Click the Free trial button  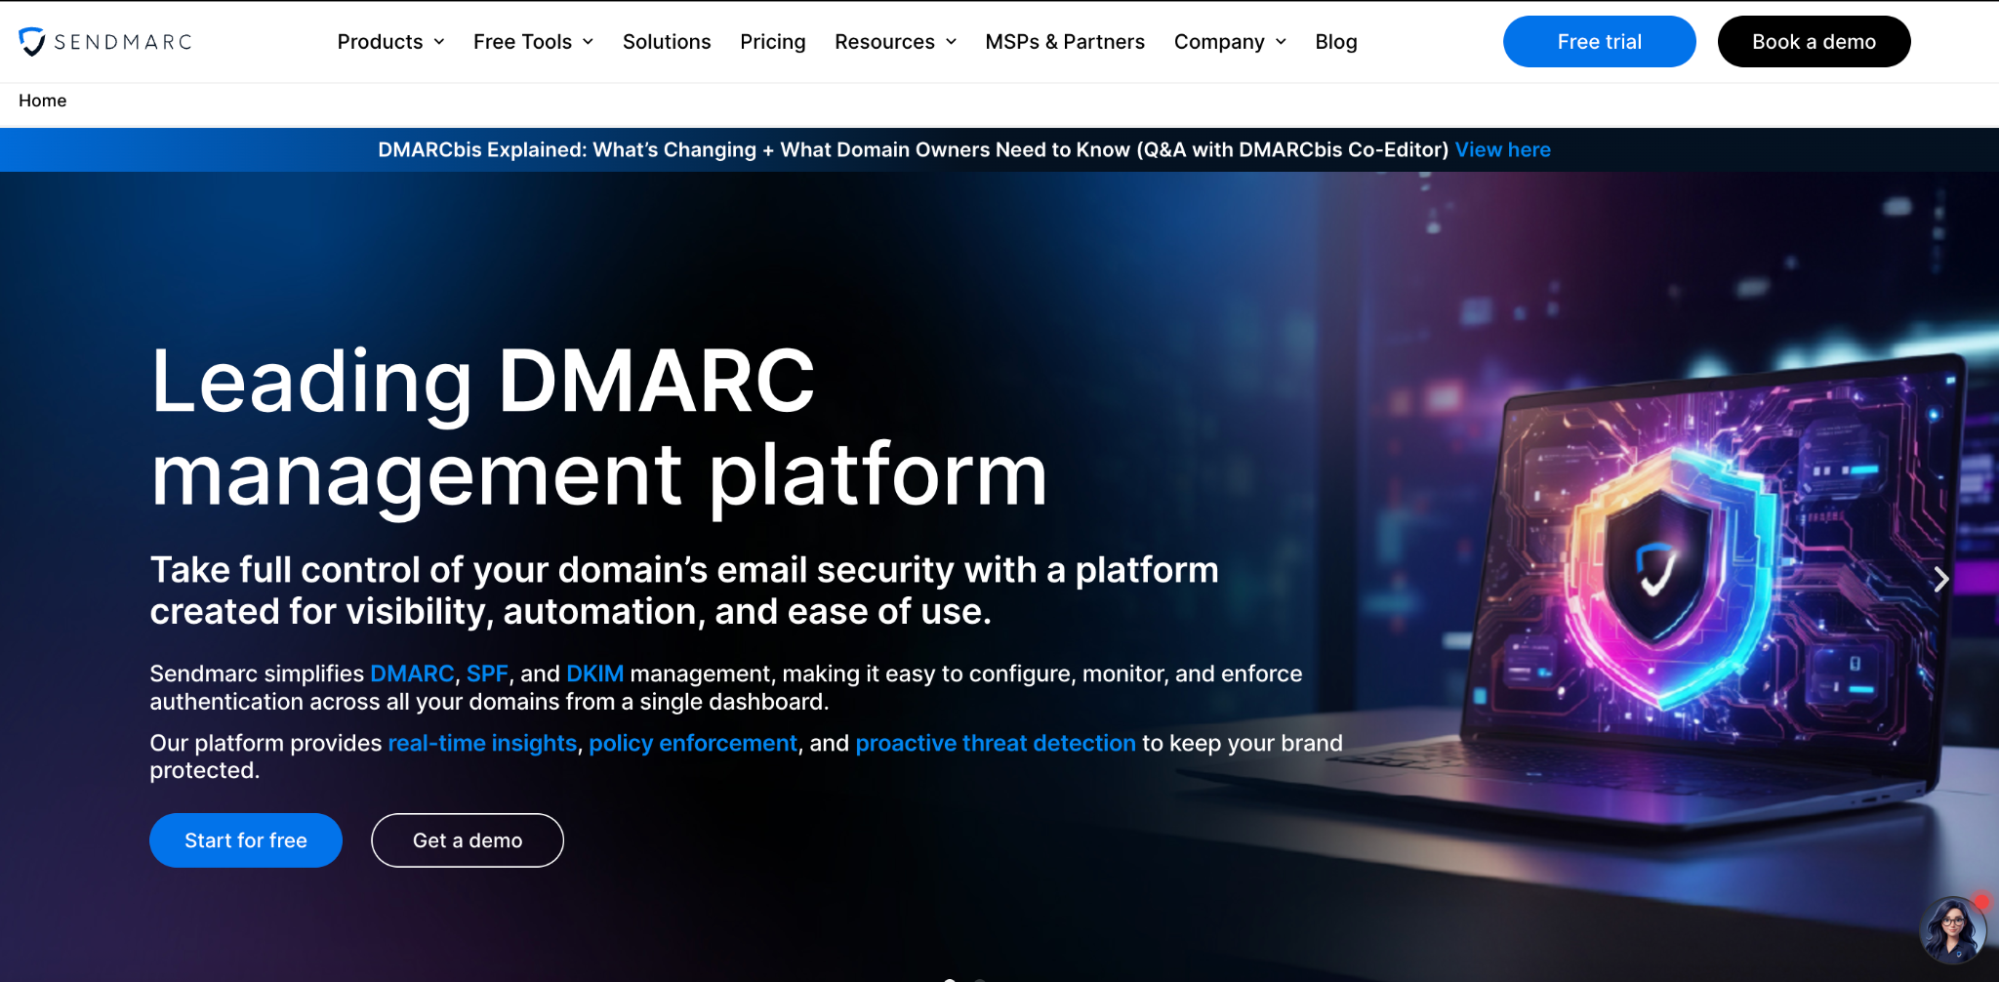[x=1598, y=42]
